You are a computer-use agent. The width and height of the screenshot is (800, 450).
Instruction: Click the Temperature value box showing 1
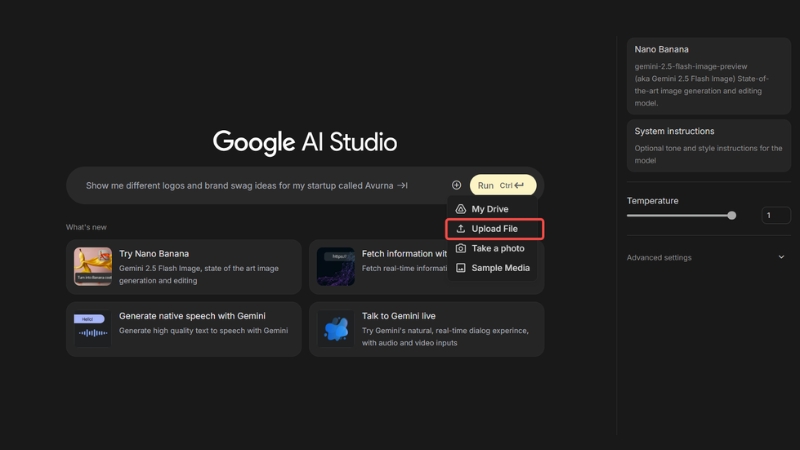[x=776, y=215]
